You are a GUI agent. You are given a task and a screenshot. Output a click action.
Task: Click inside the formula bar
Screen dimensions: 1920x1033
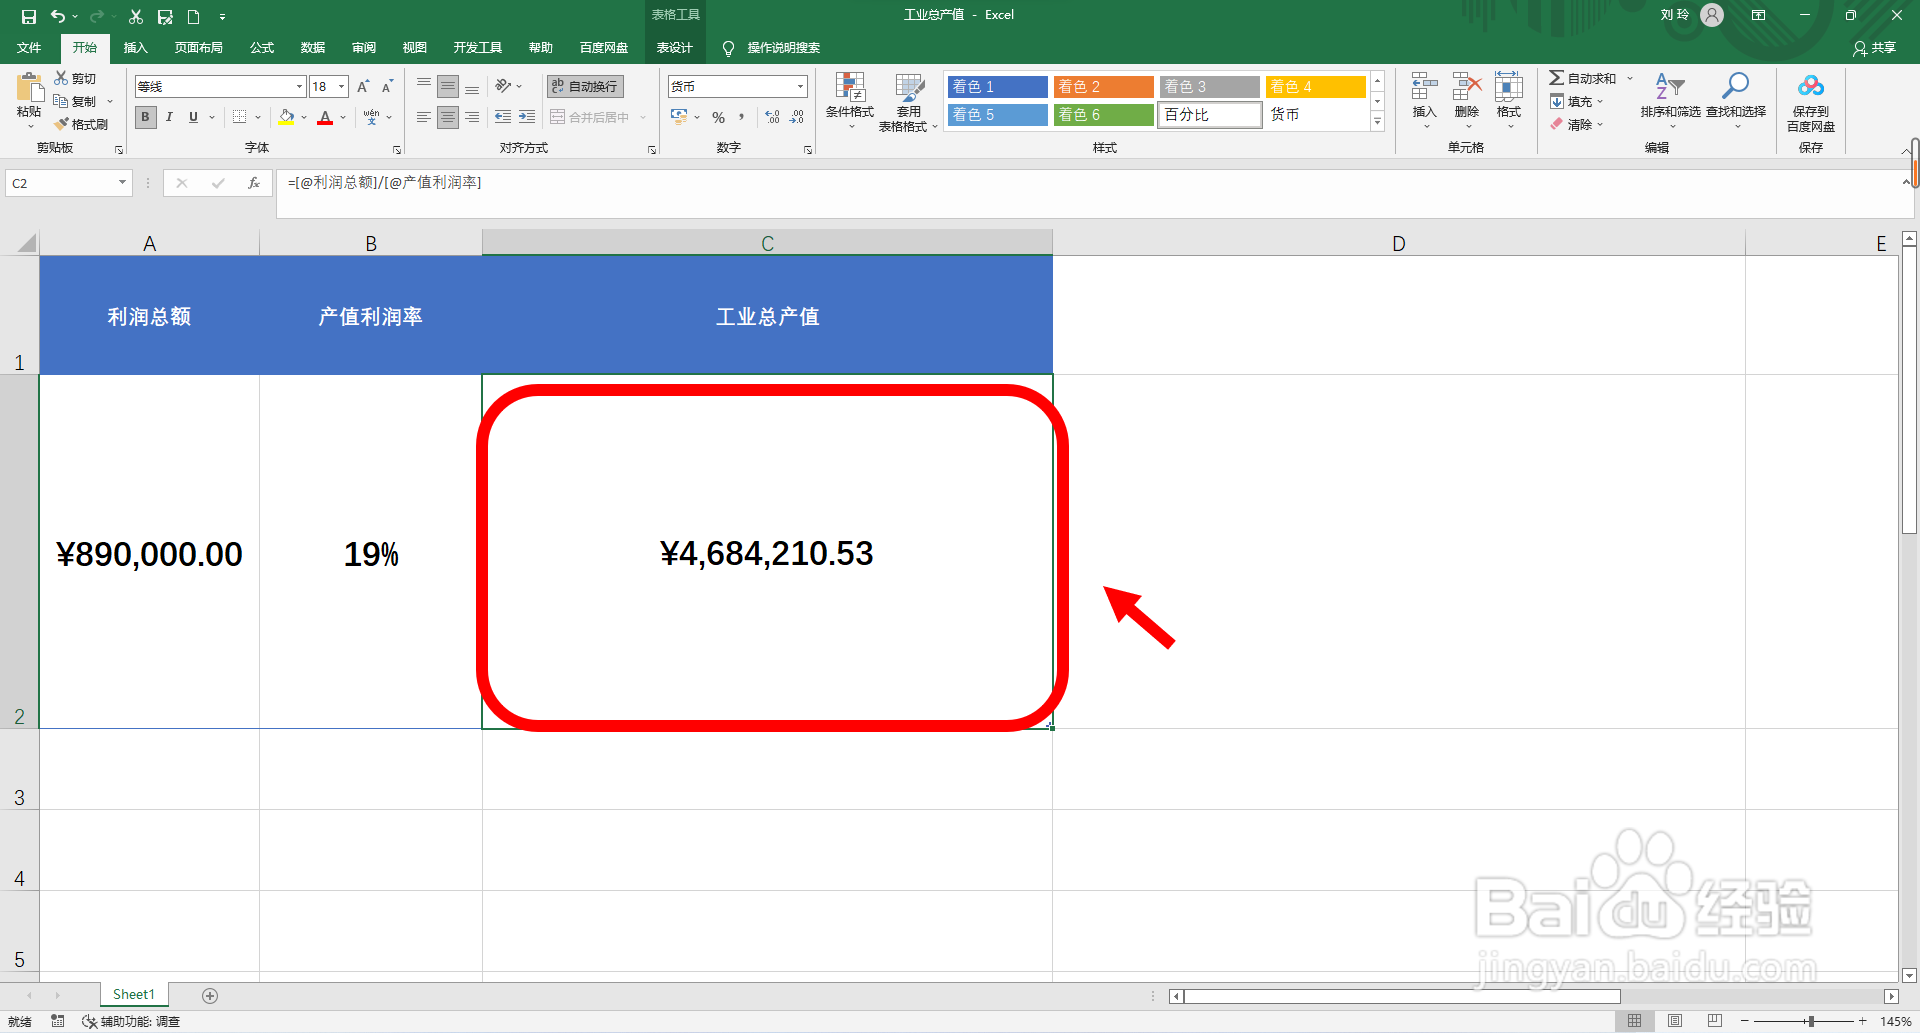1090,193
